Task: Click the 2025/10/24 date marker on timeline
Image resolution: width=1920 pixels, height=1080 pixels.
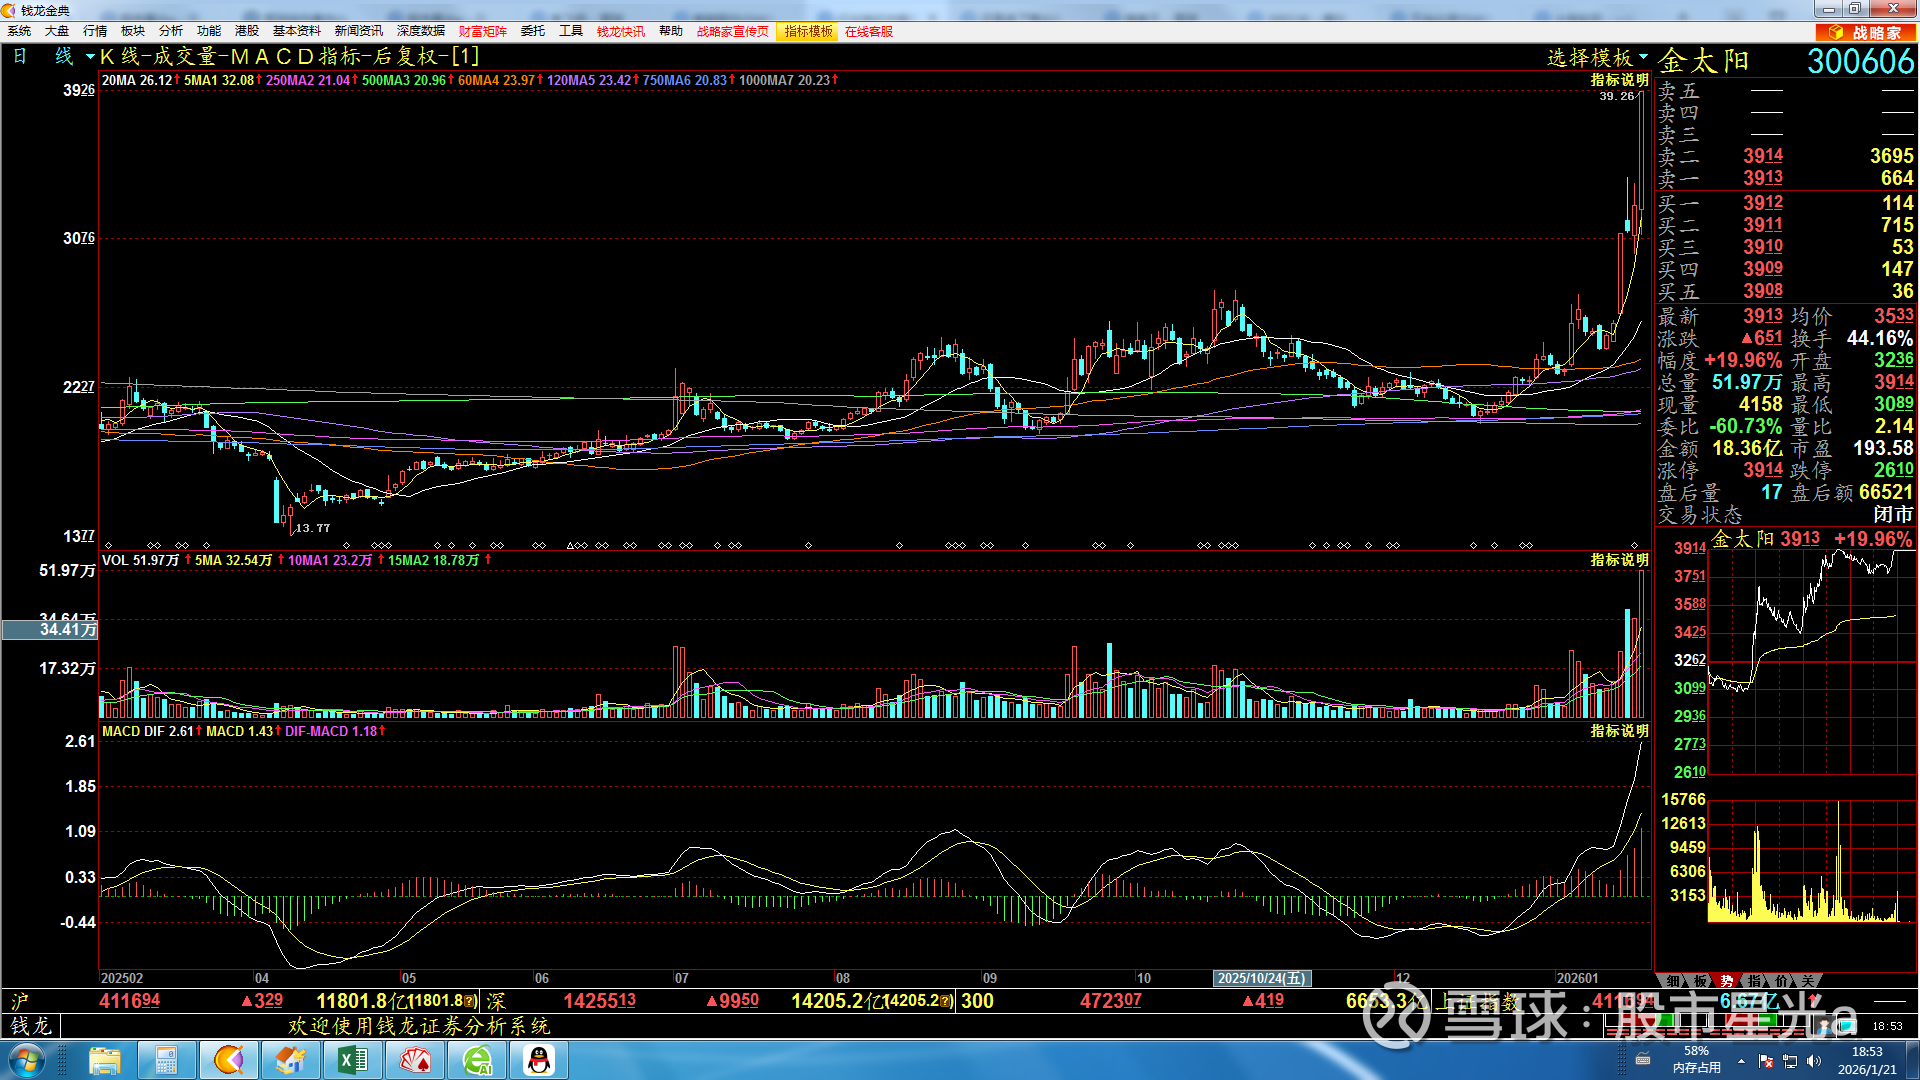Action: click(1261, 978)
